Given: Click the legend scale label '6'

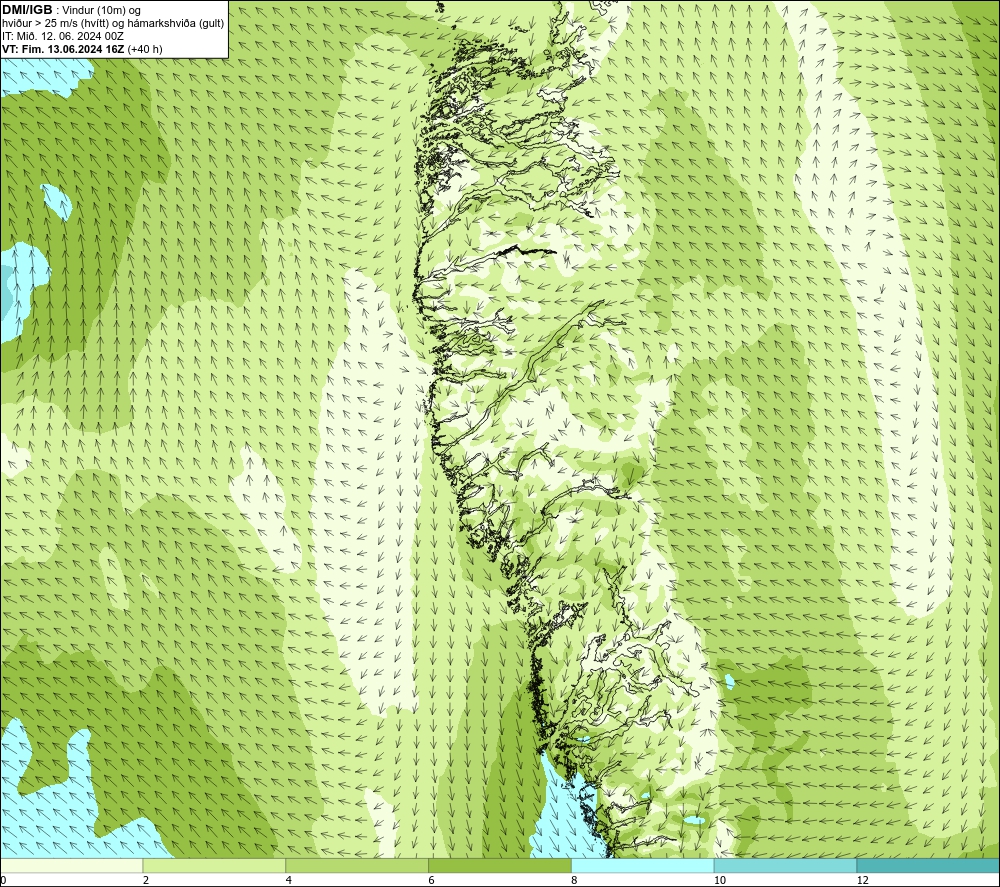Looking at the screenshot, I should (x=432, y=881).
